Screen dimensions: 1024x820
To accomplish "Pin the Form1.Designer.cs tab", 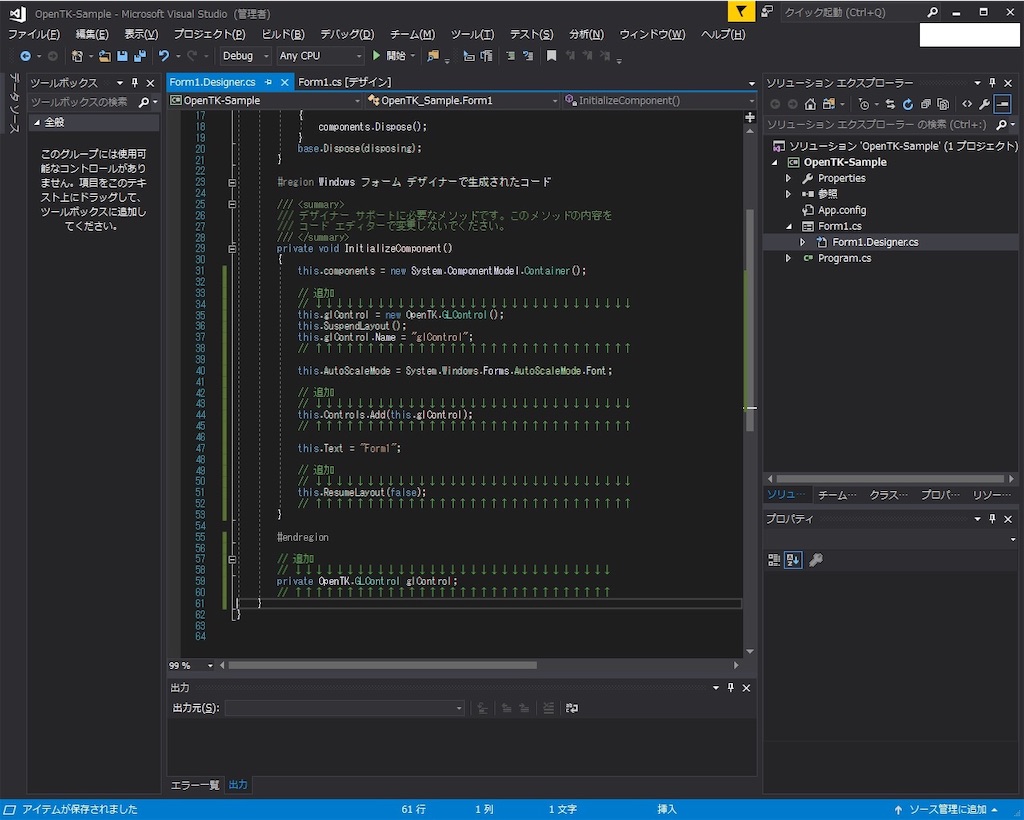I will pos(268,82).
